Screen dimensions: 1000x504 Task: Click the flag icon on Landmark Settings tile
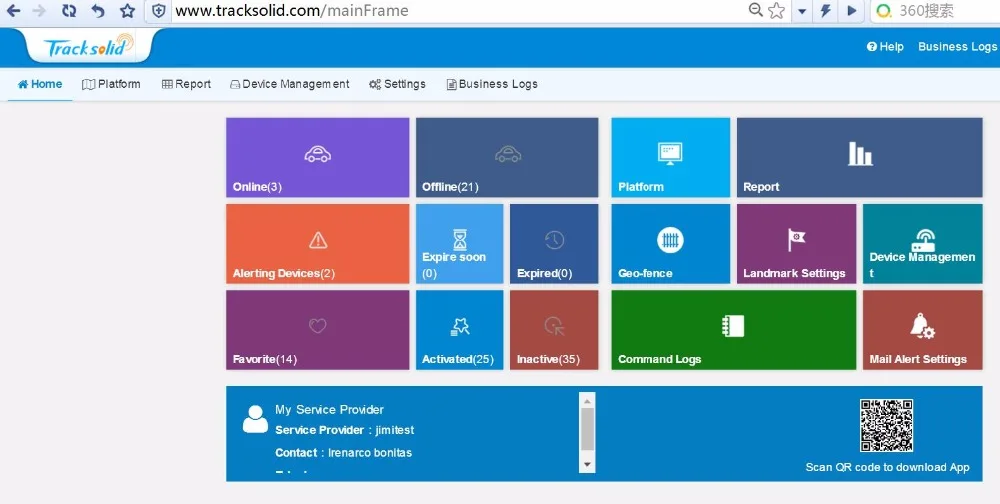pyautogui.click(x=796, y=240)
